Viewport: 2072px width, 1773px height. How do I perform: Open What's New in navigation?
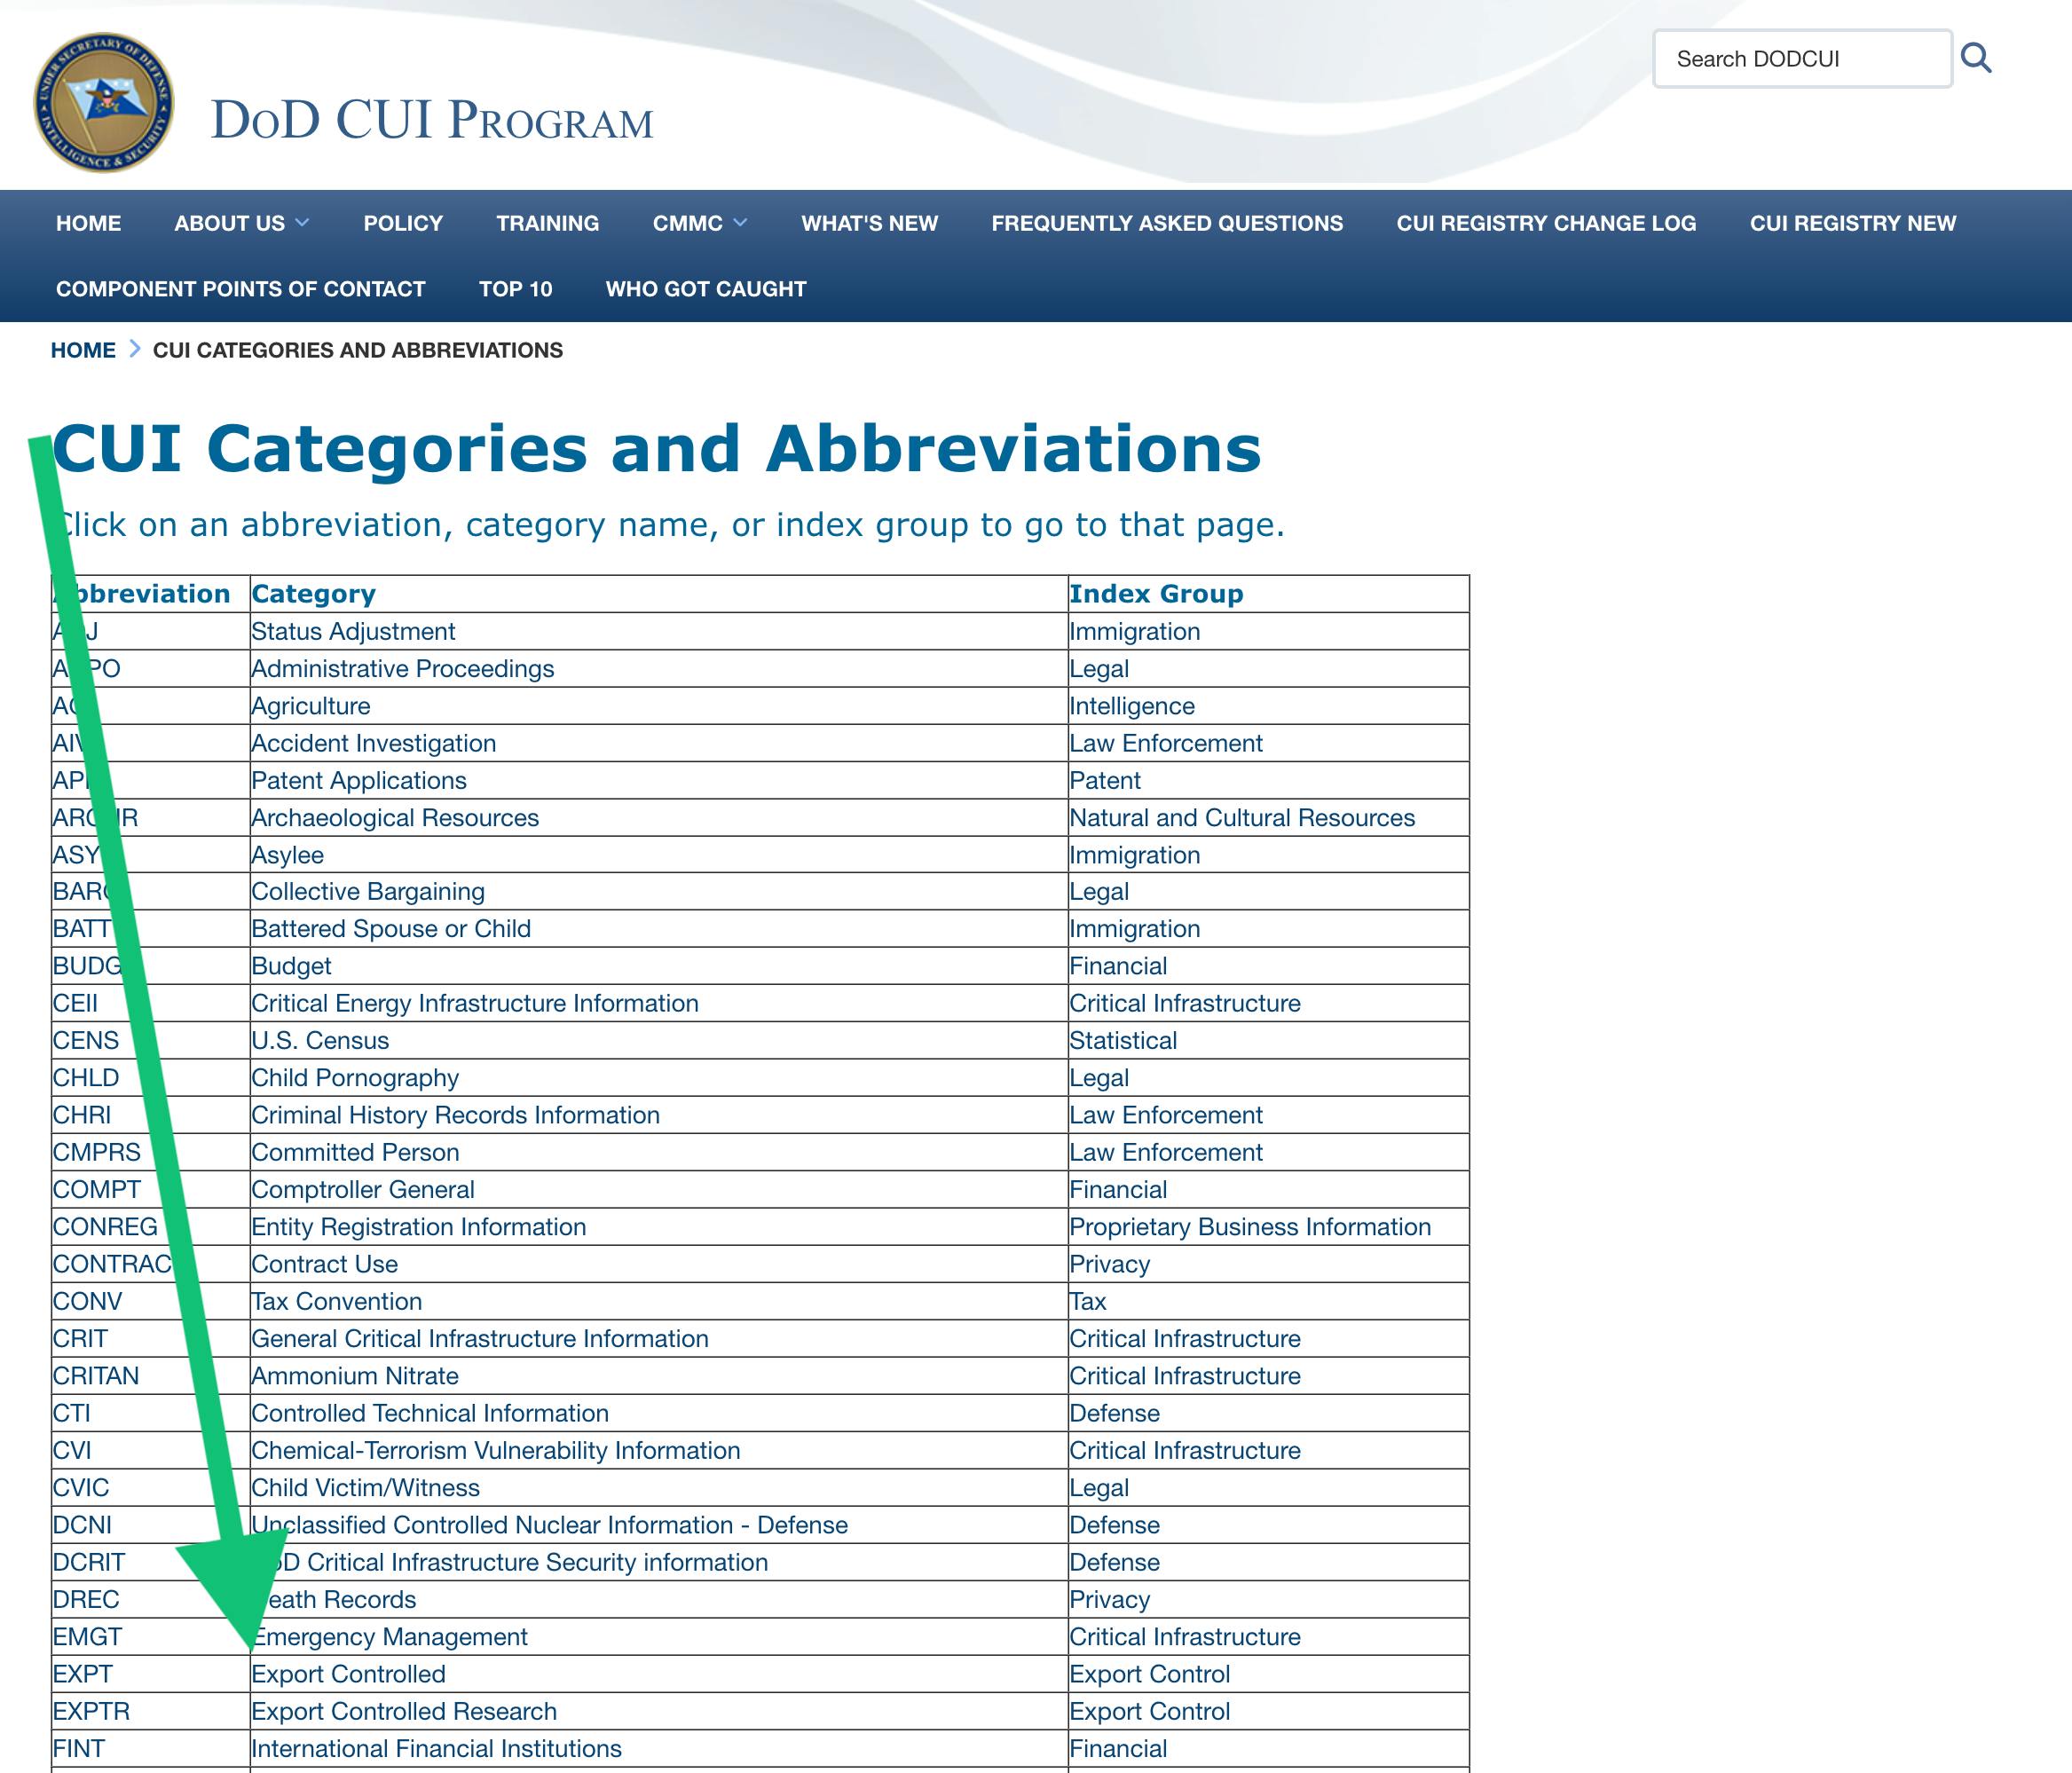pyautogui.click(x=869, y=223)
